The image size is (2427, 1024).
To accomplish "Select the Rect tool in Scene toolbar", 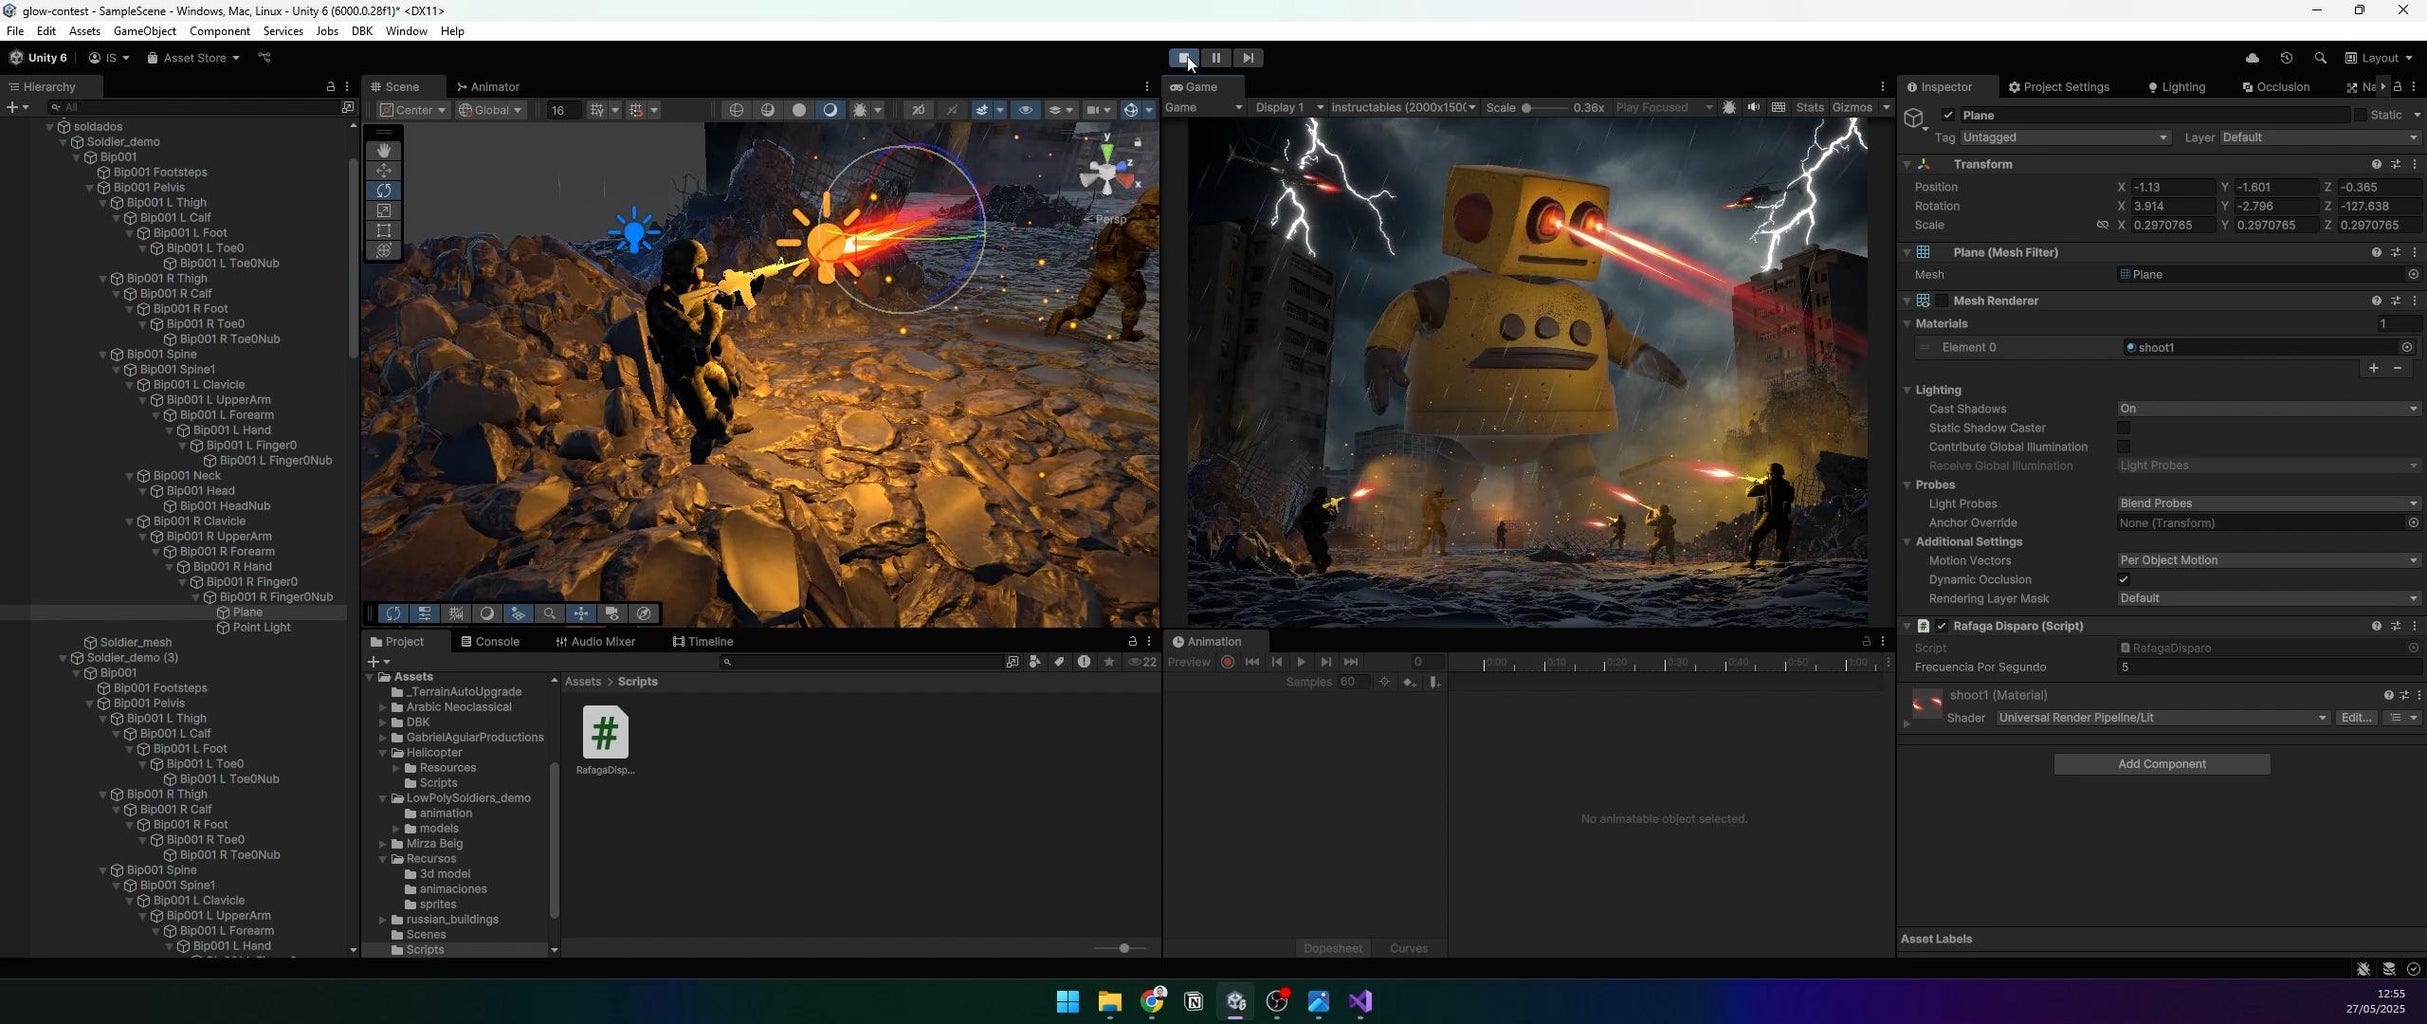I will (384, 230).
